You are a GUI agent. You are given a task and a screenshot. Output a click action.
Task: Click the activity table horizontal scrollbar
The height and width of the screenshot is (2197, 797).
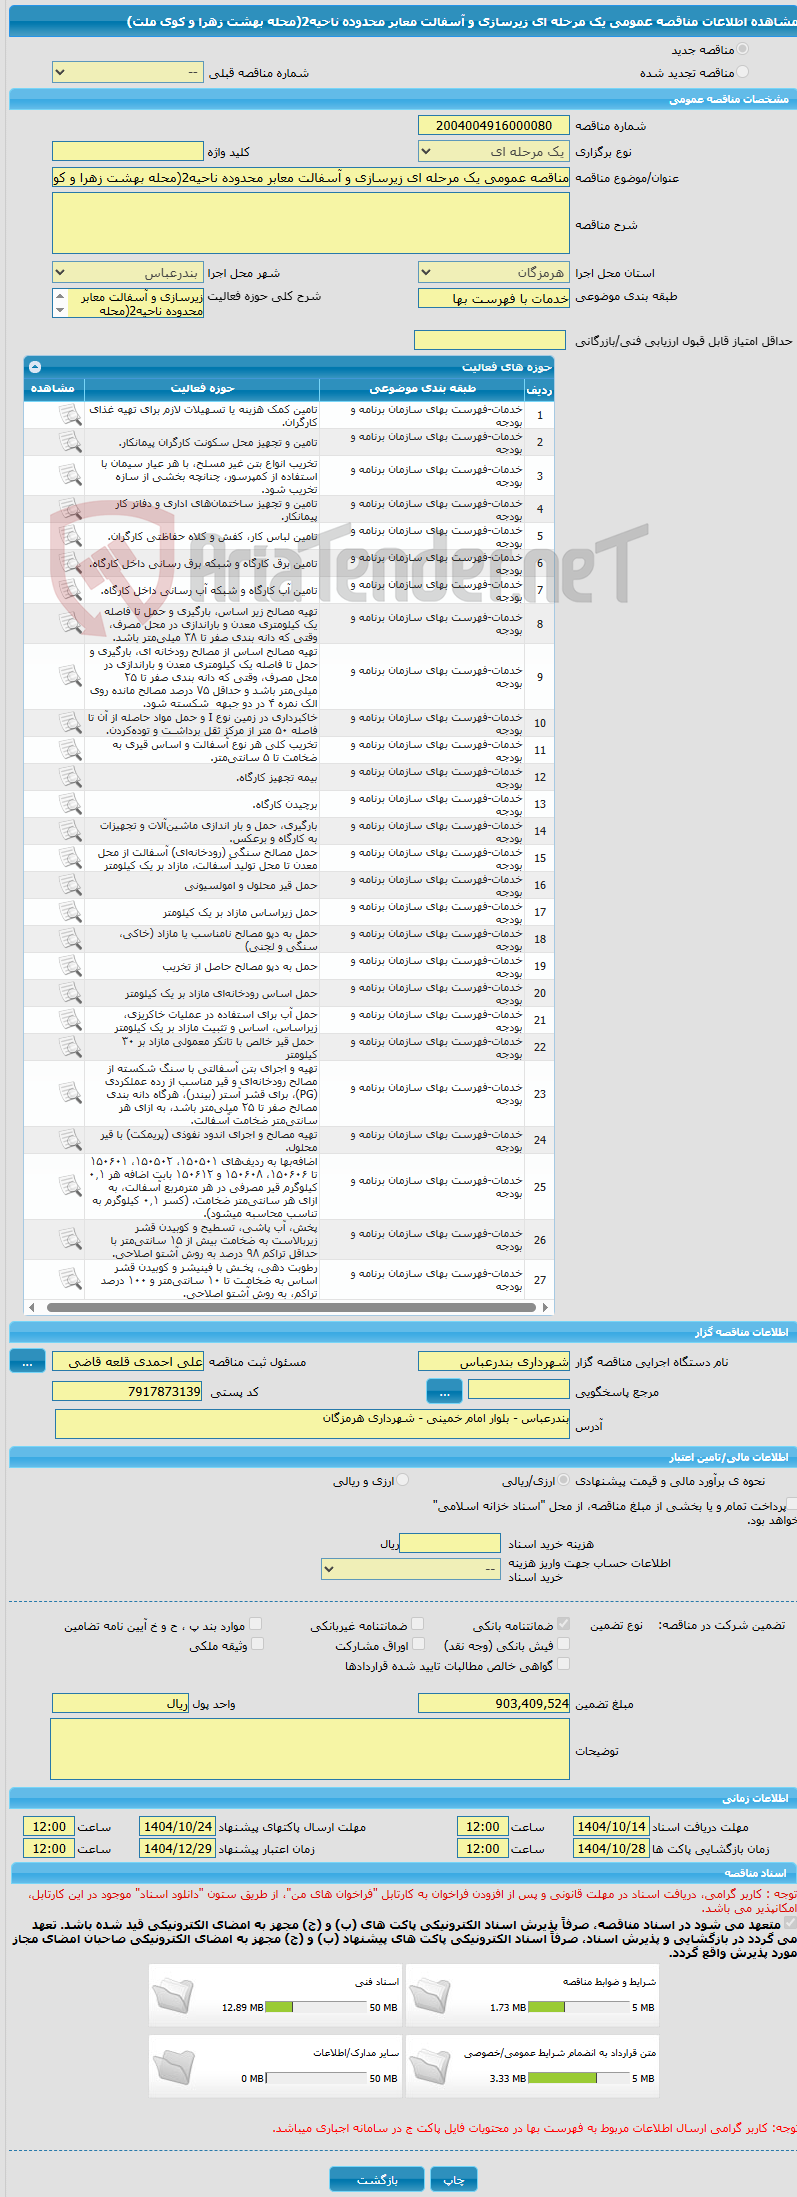pos(290,1307)
